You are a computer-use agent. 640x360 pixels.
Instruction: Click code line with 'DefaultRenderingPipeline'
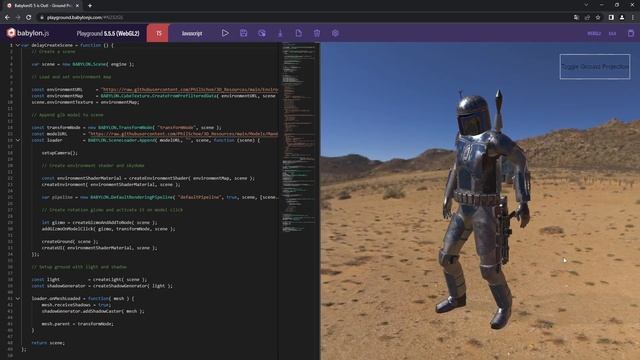[x=160, y=197]
